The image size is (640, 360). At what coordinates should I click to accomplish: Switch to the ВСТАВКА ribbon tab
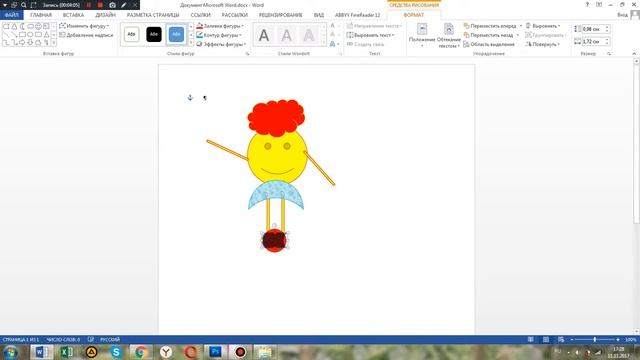pyautogui.click(x=73, y=15)
